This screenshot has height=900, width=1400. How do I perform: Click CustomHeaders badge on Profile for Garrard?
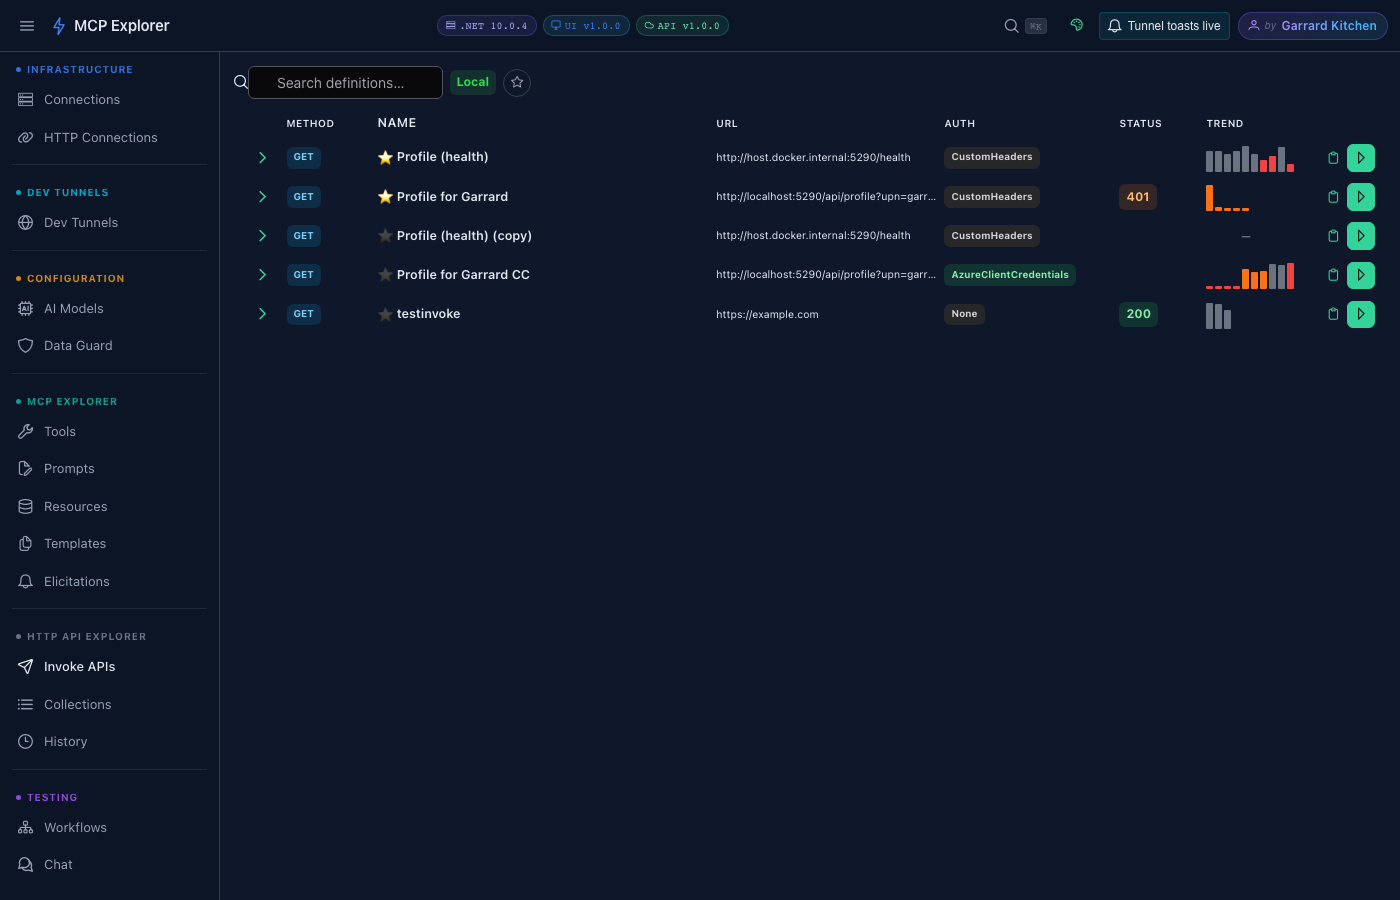(992, 197)
